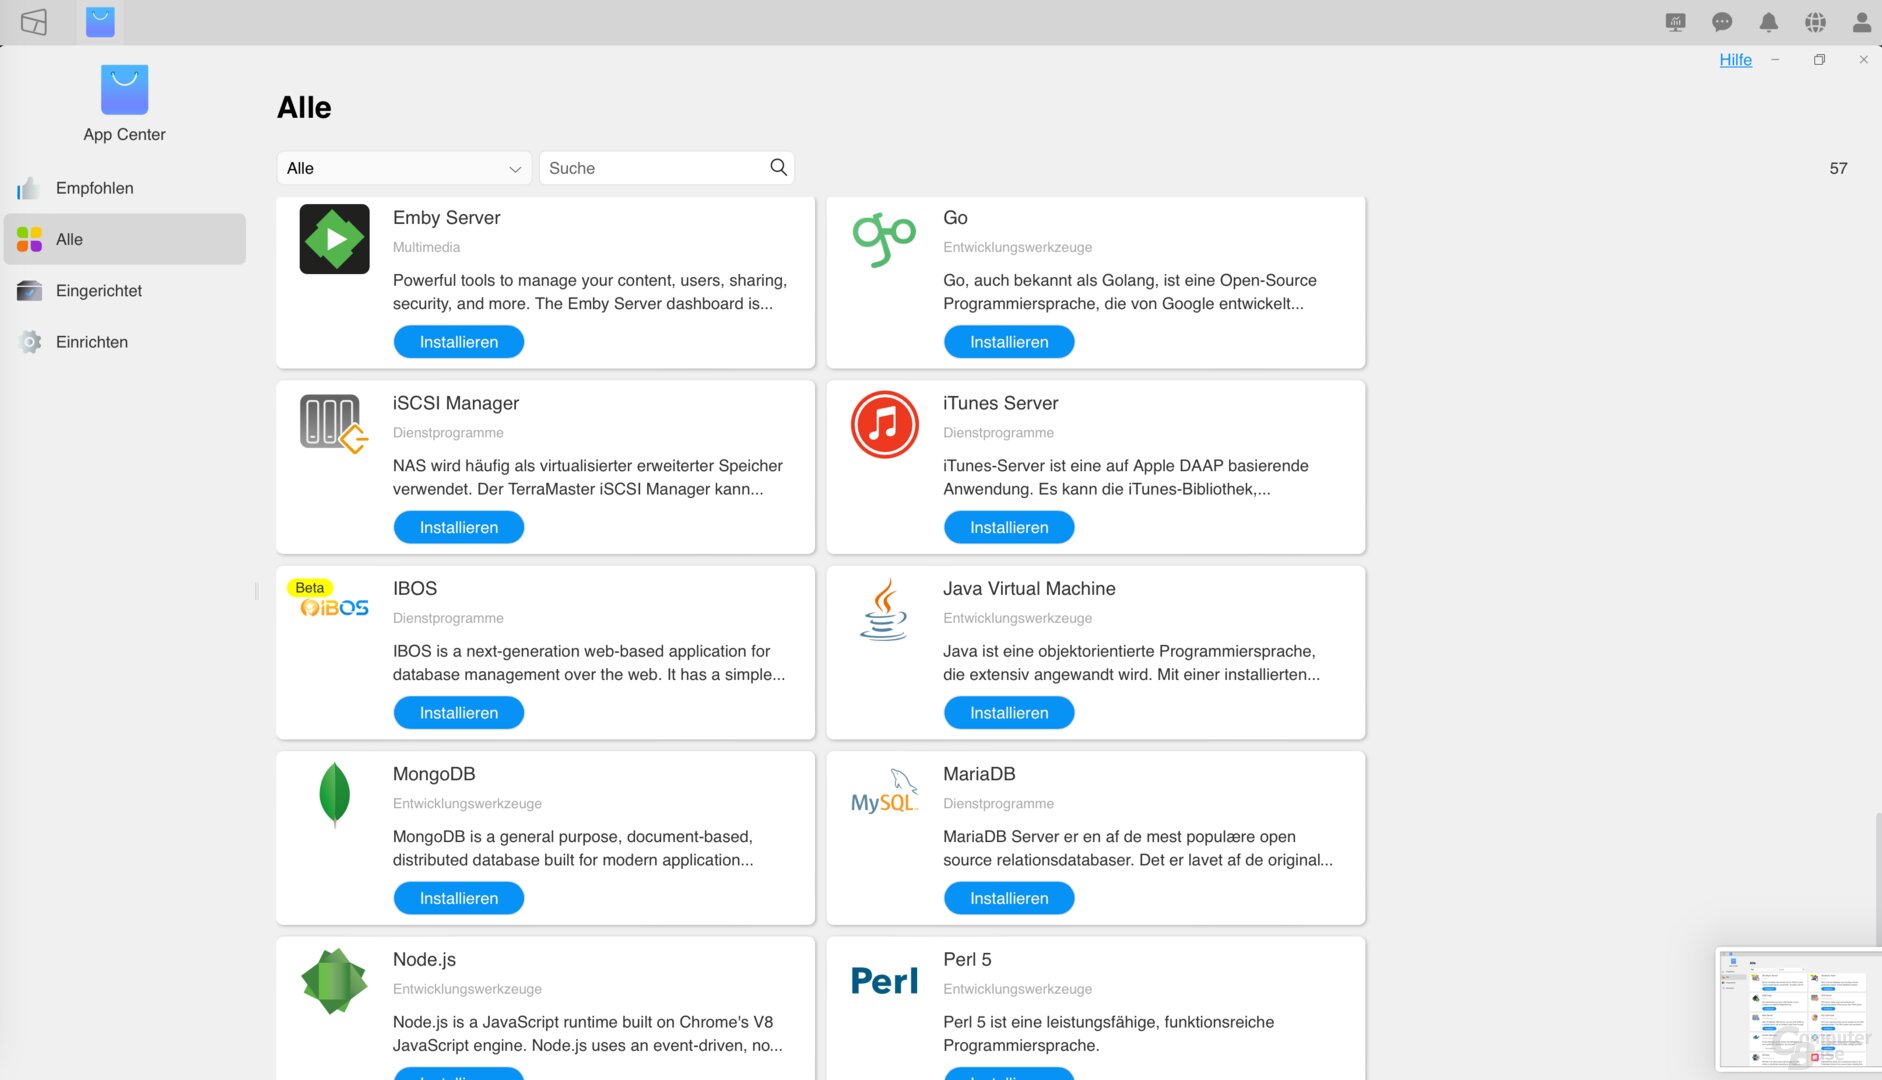Screen dimensions: 1882x1080
Task: Install the Go package
Action: click(1008, 342)
